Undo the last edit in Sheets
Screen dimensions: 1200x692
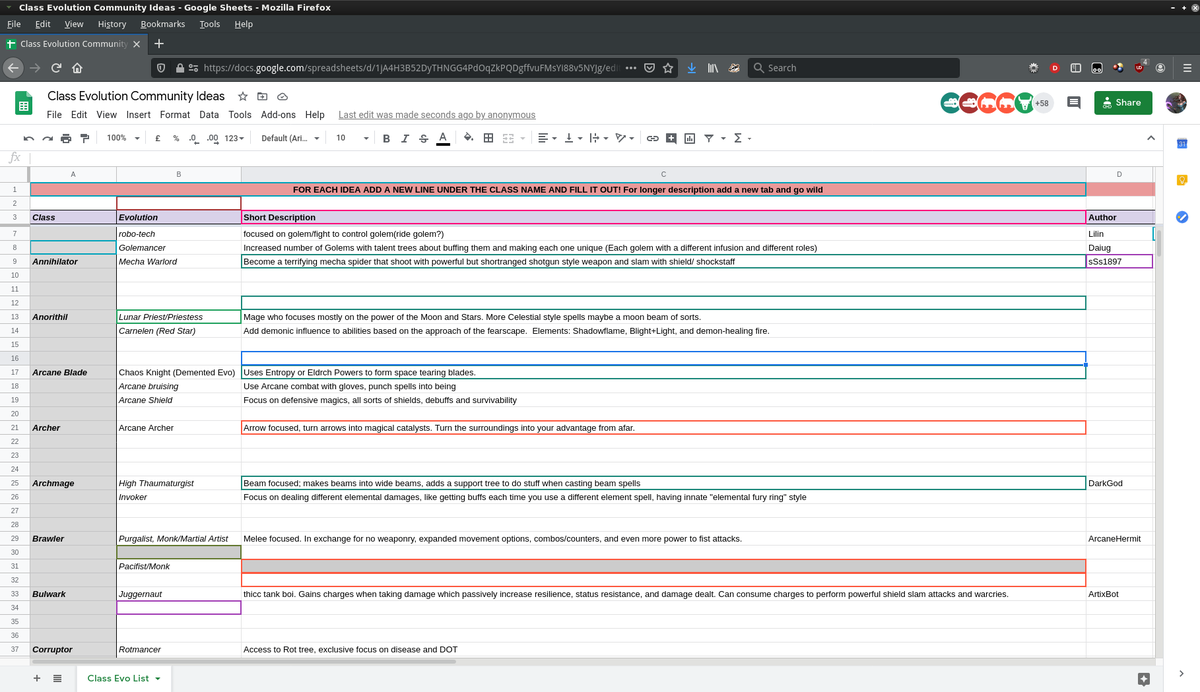(30, 138)
